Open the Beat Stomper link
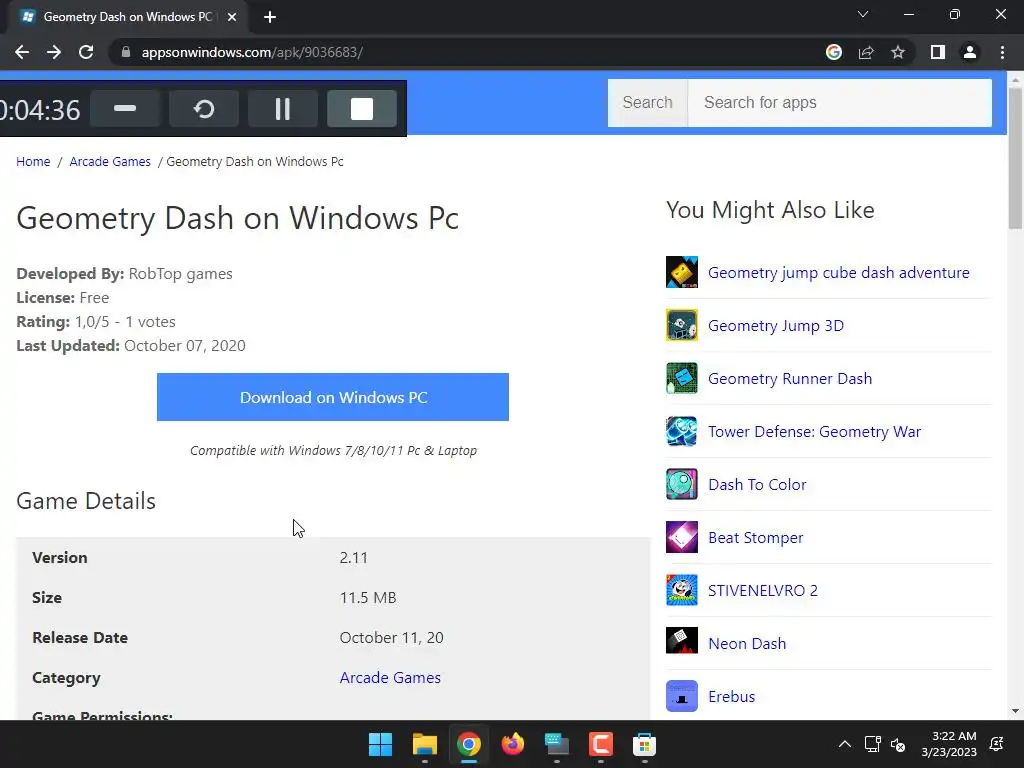Image resolution: width=1024 pixels, height=768 pixels. 756,537
